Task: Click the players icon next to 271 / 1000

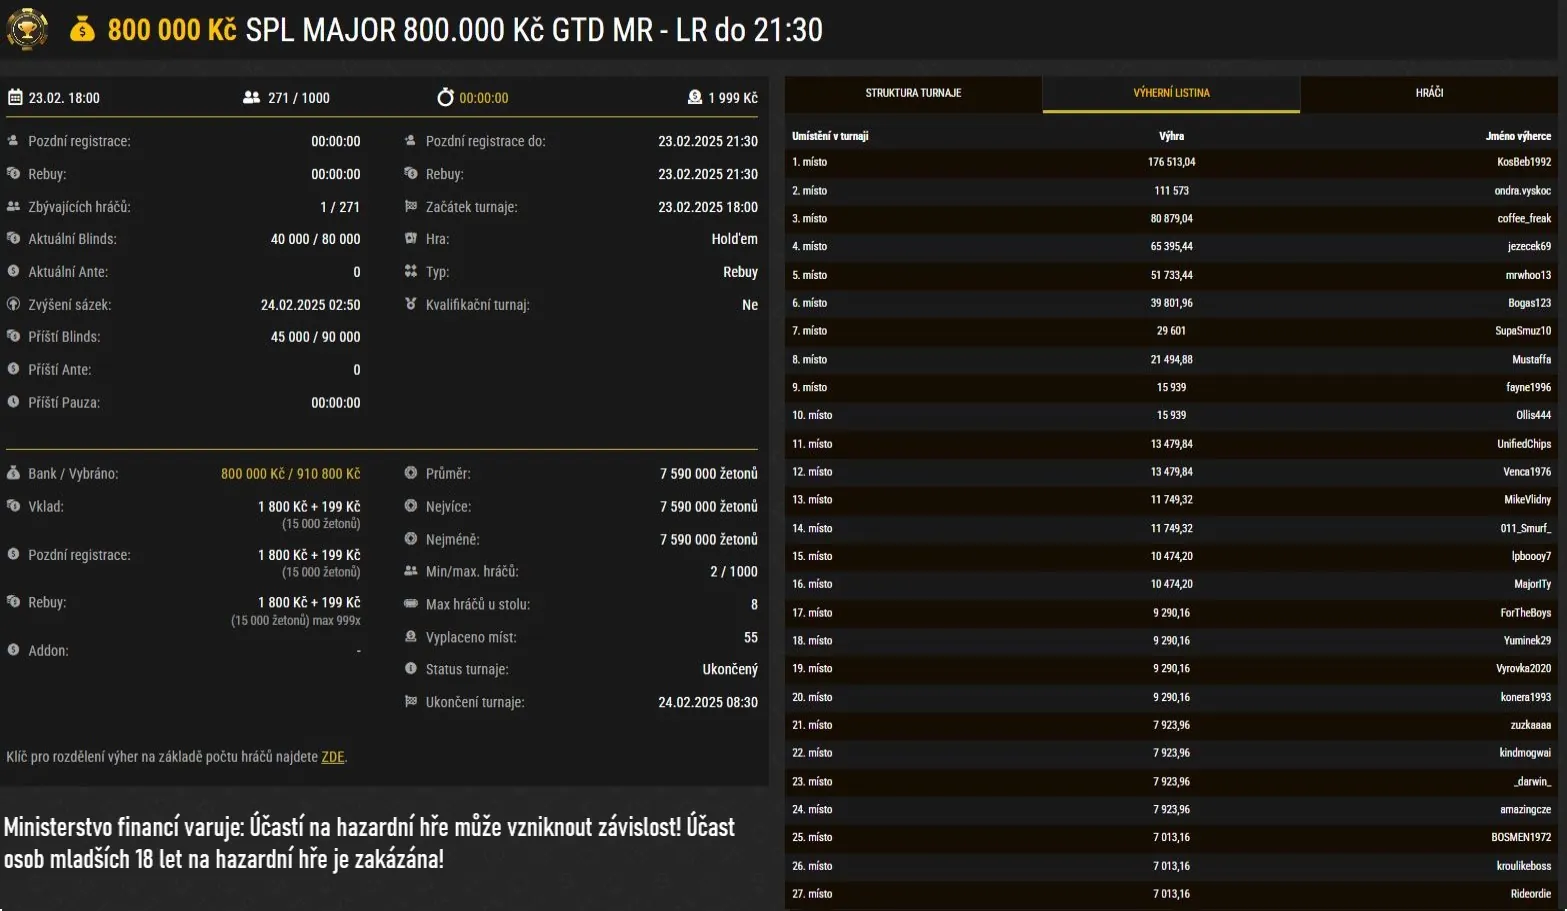Action: tap(251, 97)
